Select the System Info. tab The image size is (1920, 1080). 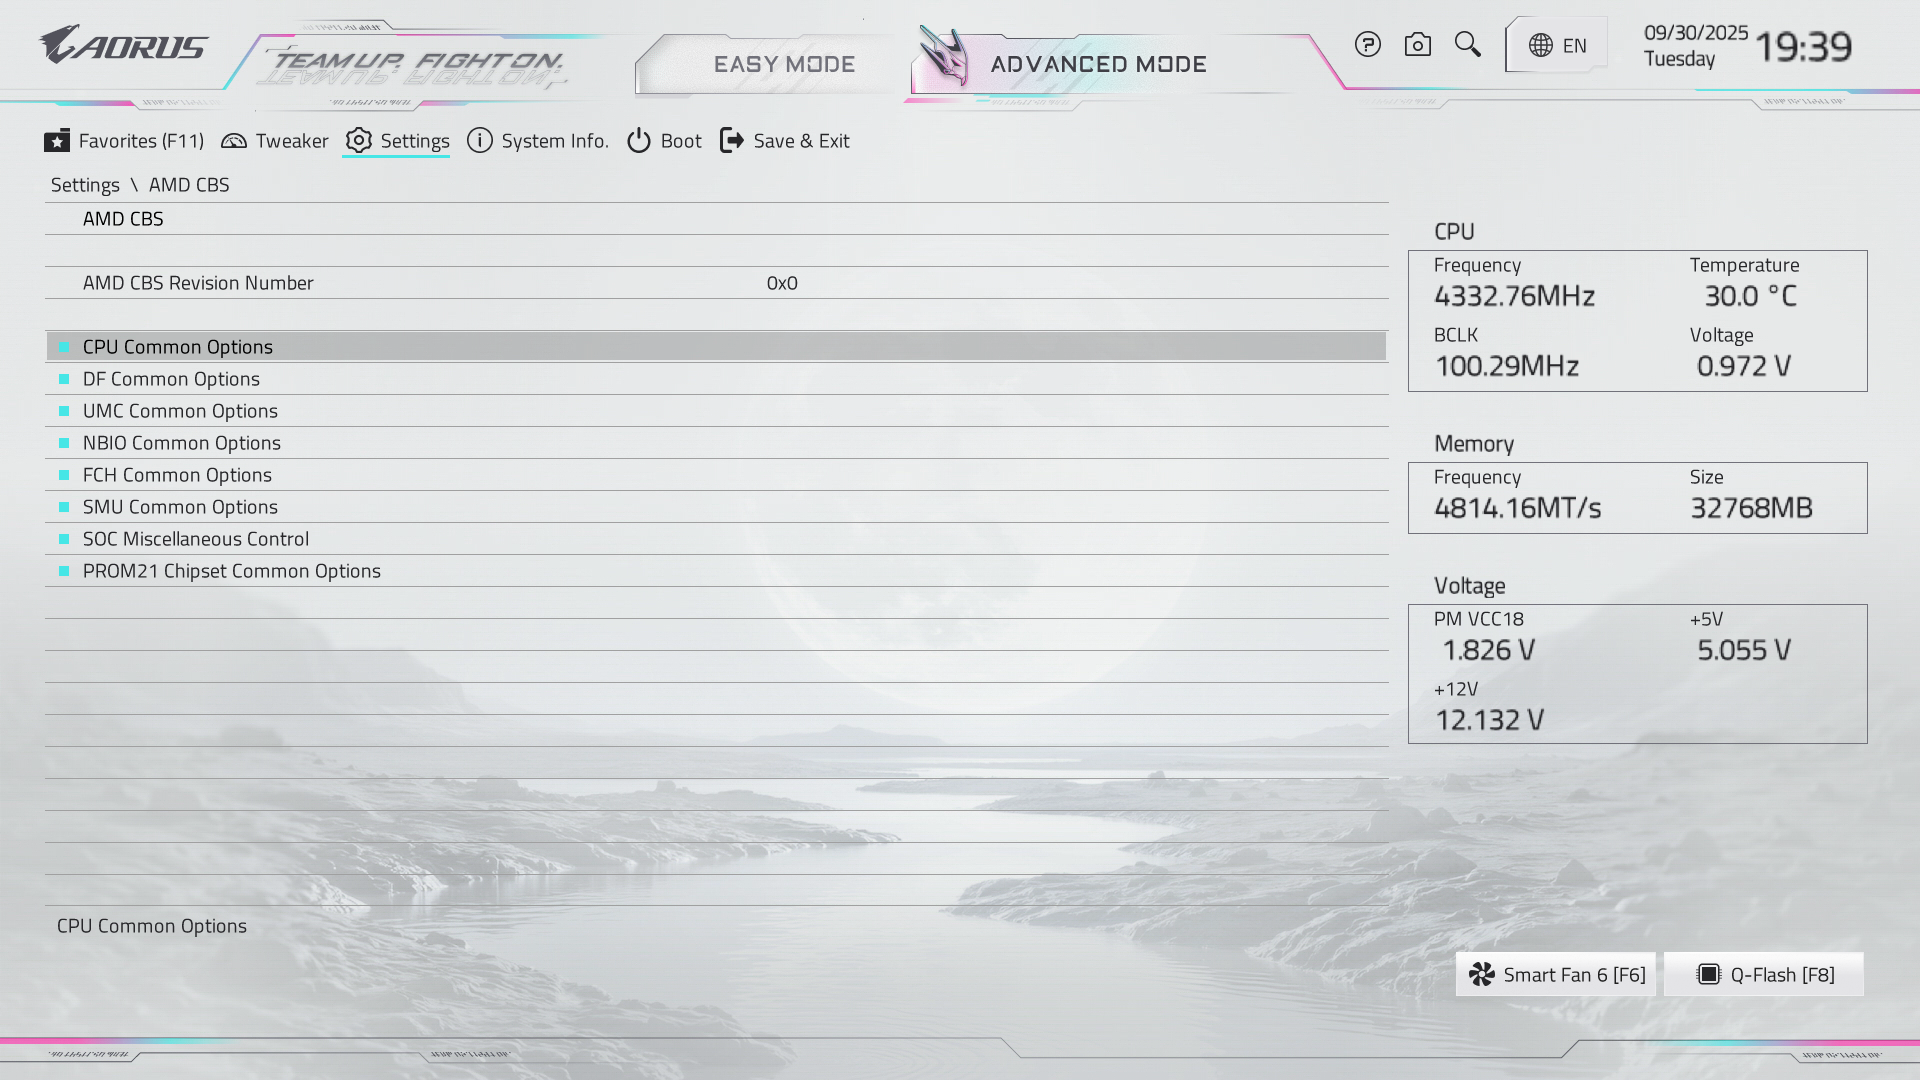tap(538, 141)
